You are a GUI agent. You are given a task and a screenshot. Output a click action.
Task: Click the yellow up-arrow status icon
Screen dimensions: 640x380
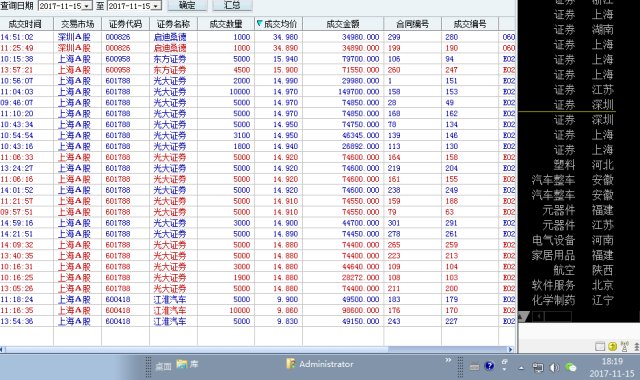pos(612,347)
